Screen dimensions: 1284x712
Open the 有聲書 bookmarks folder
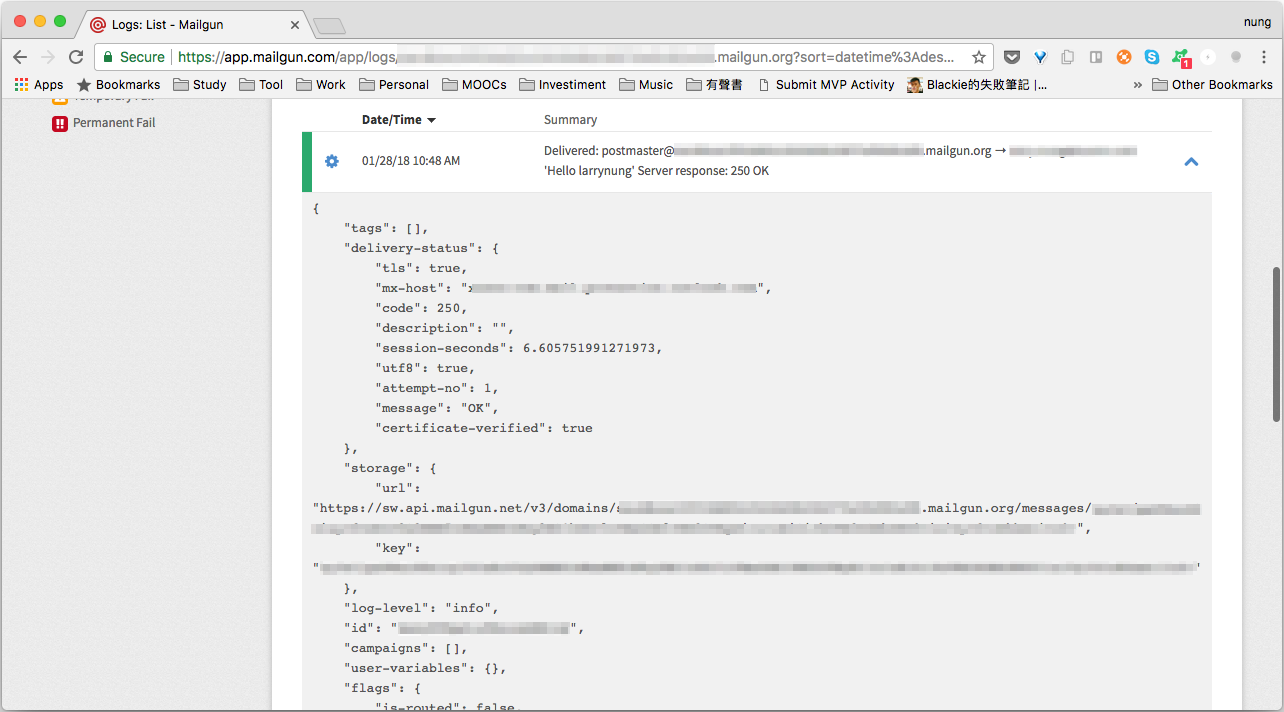pos(714,85)
